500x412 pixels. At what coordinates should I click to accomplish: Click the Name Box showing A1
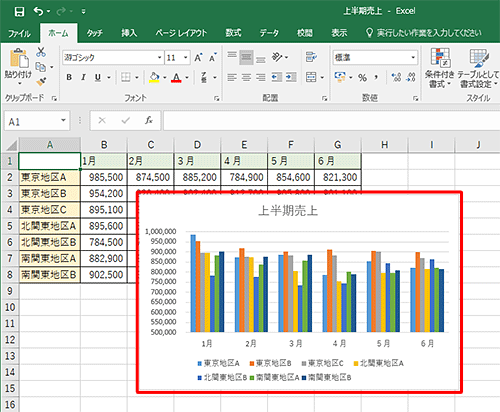37,121
